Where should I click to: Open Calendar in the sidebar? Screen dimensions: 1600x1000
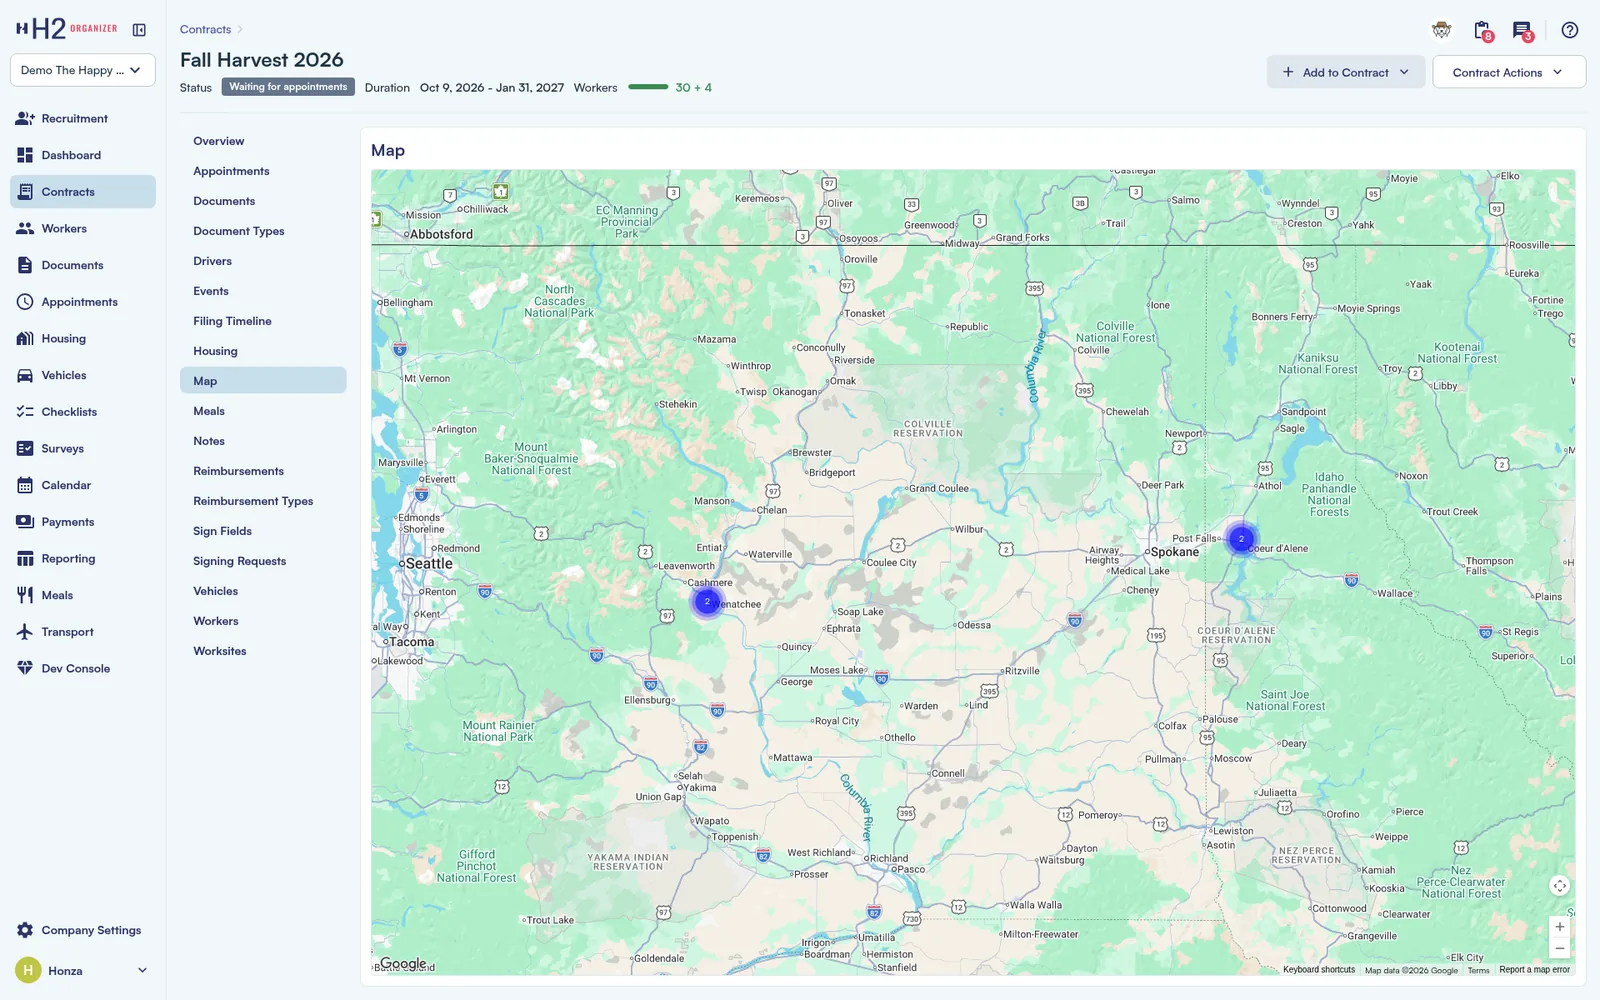point(83,485)
